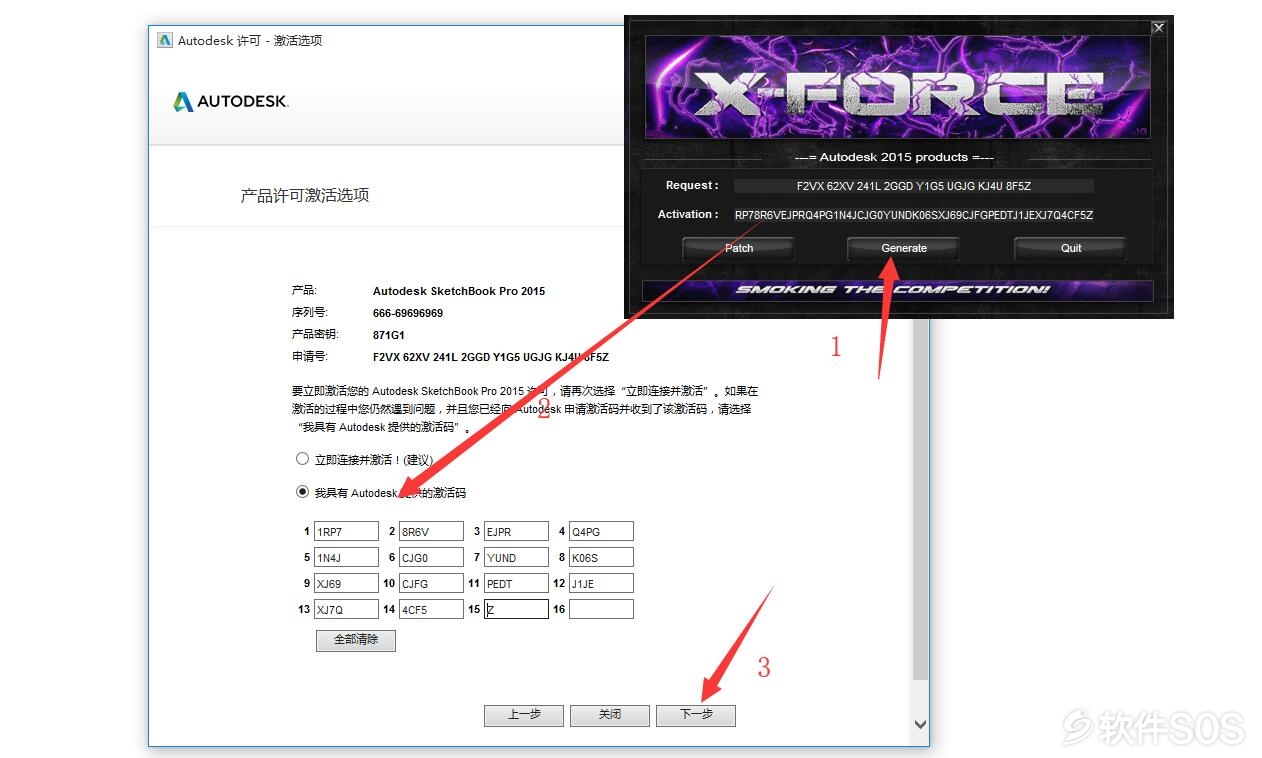The image size is (1262, 758).
Task: Click activation code field 3 containing EJPR
Action: pyautogui.click(x=516, y=531)
